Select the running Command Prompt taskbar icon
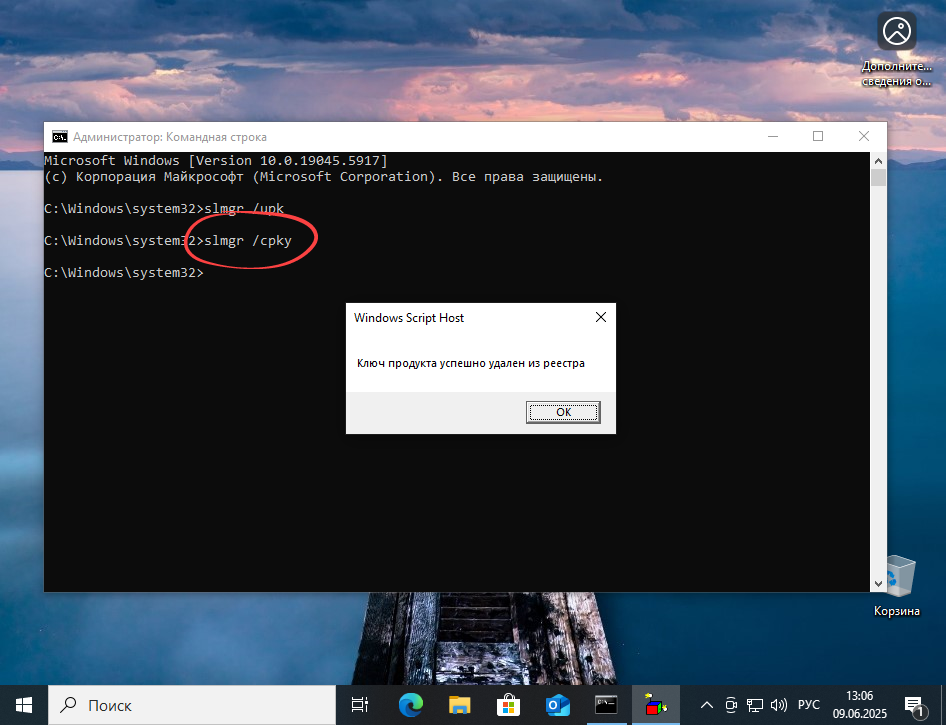946x725 pixels. (606, 705)
